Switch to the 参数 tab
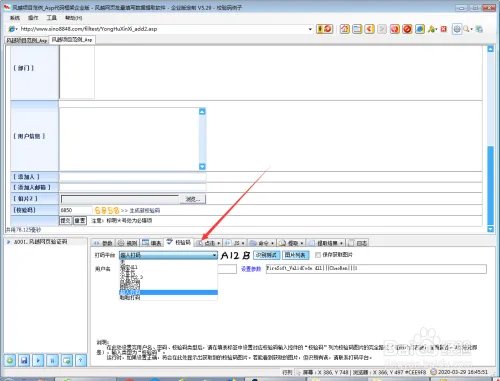The width and height of the screenshot is (500, 381). click(103, 243)
